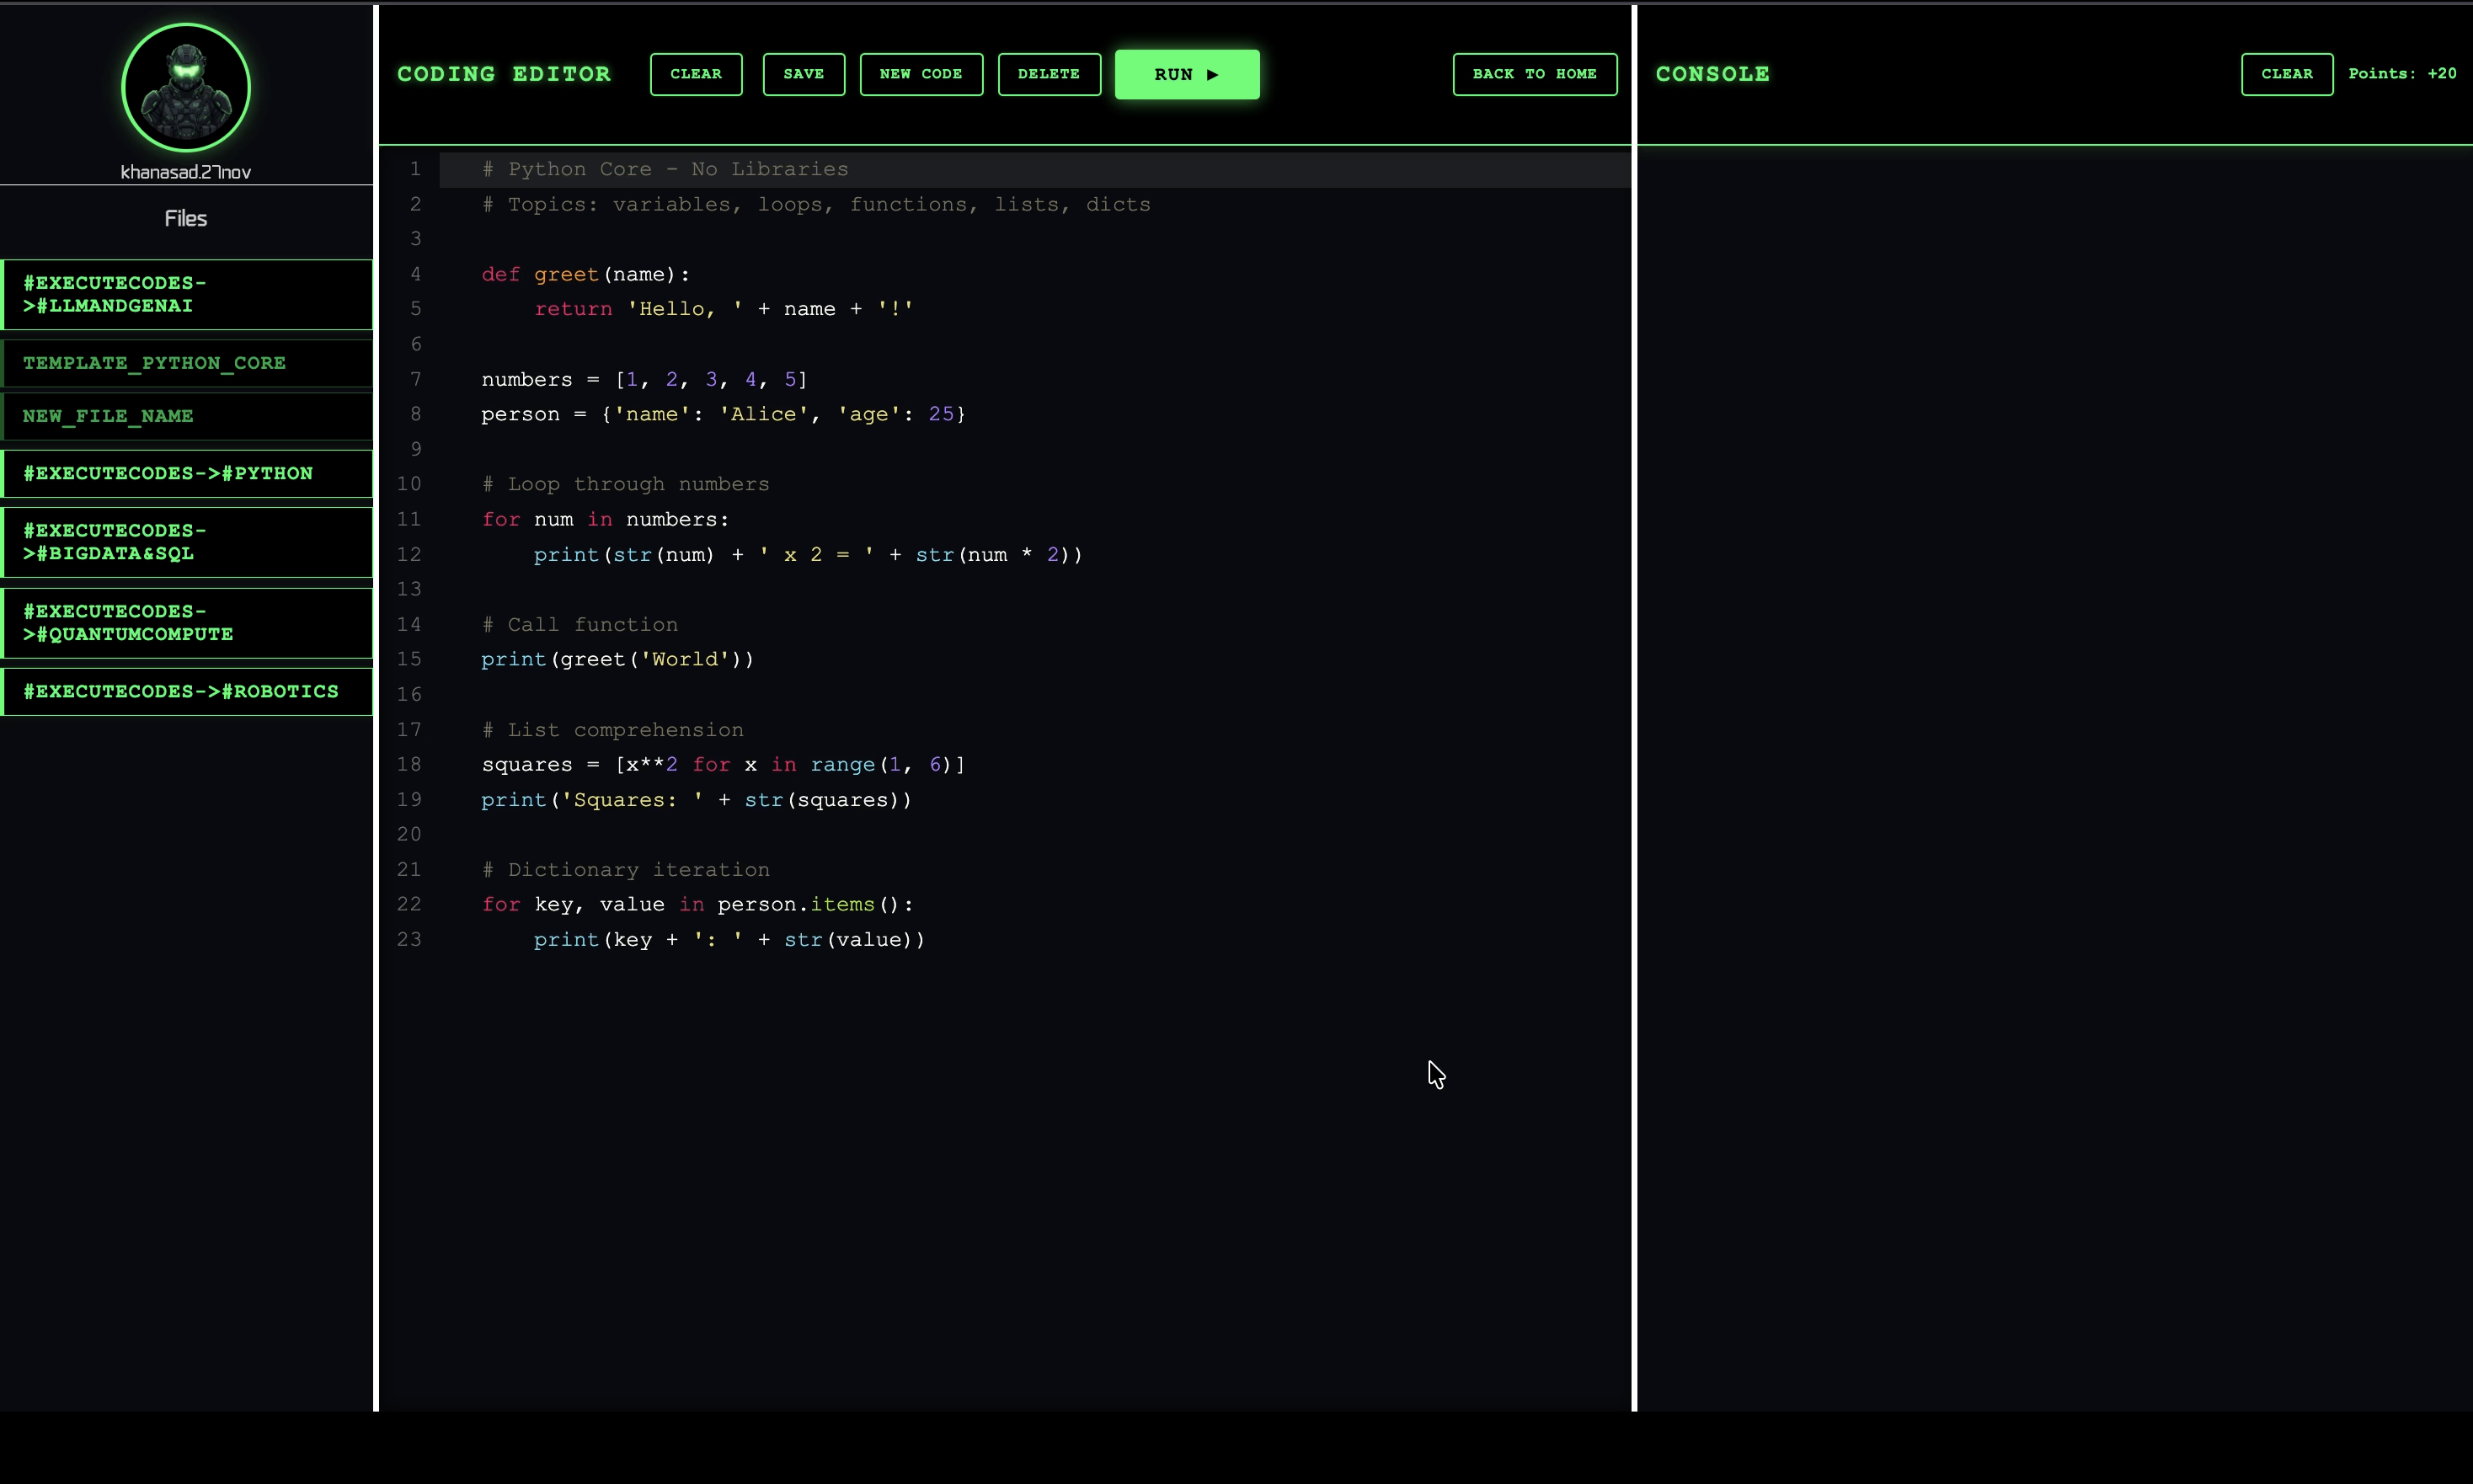This screenshot has height=1484, width=2473.
Task: Click the print(key + ': ' line
Action: (x=730, y=939)
